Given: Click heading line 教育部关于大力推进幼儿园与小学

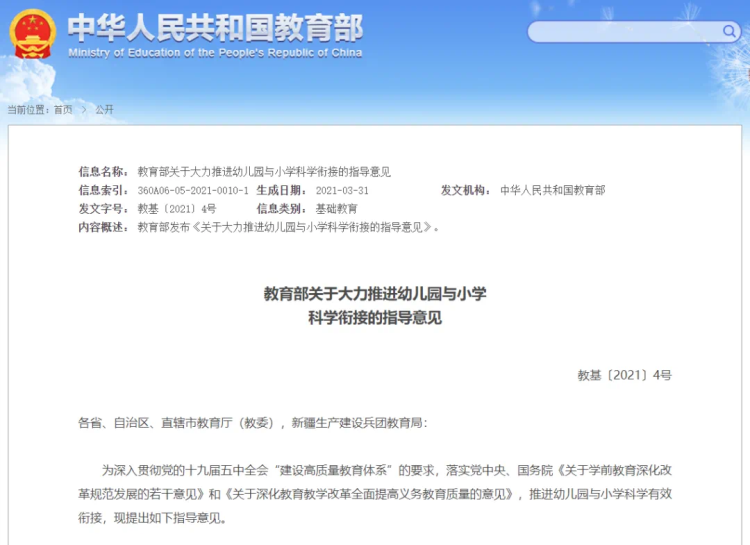Looking at the screenshot, I should (x=375, y=293).
